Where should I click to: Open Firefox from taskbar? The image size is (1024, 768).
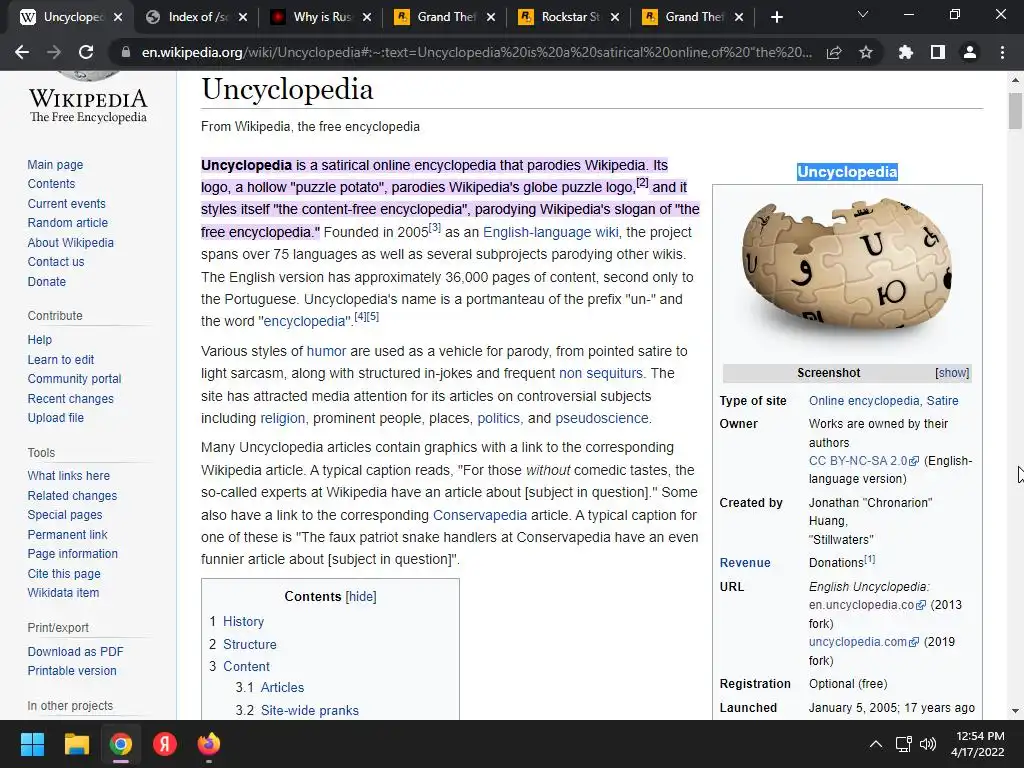209,744
